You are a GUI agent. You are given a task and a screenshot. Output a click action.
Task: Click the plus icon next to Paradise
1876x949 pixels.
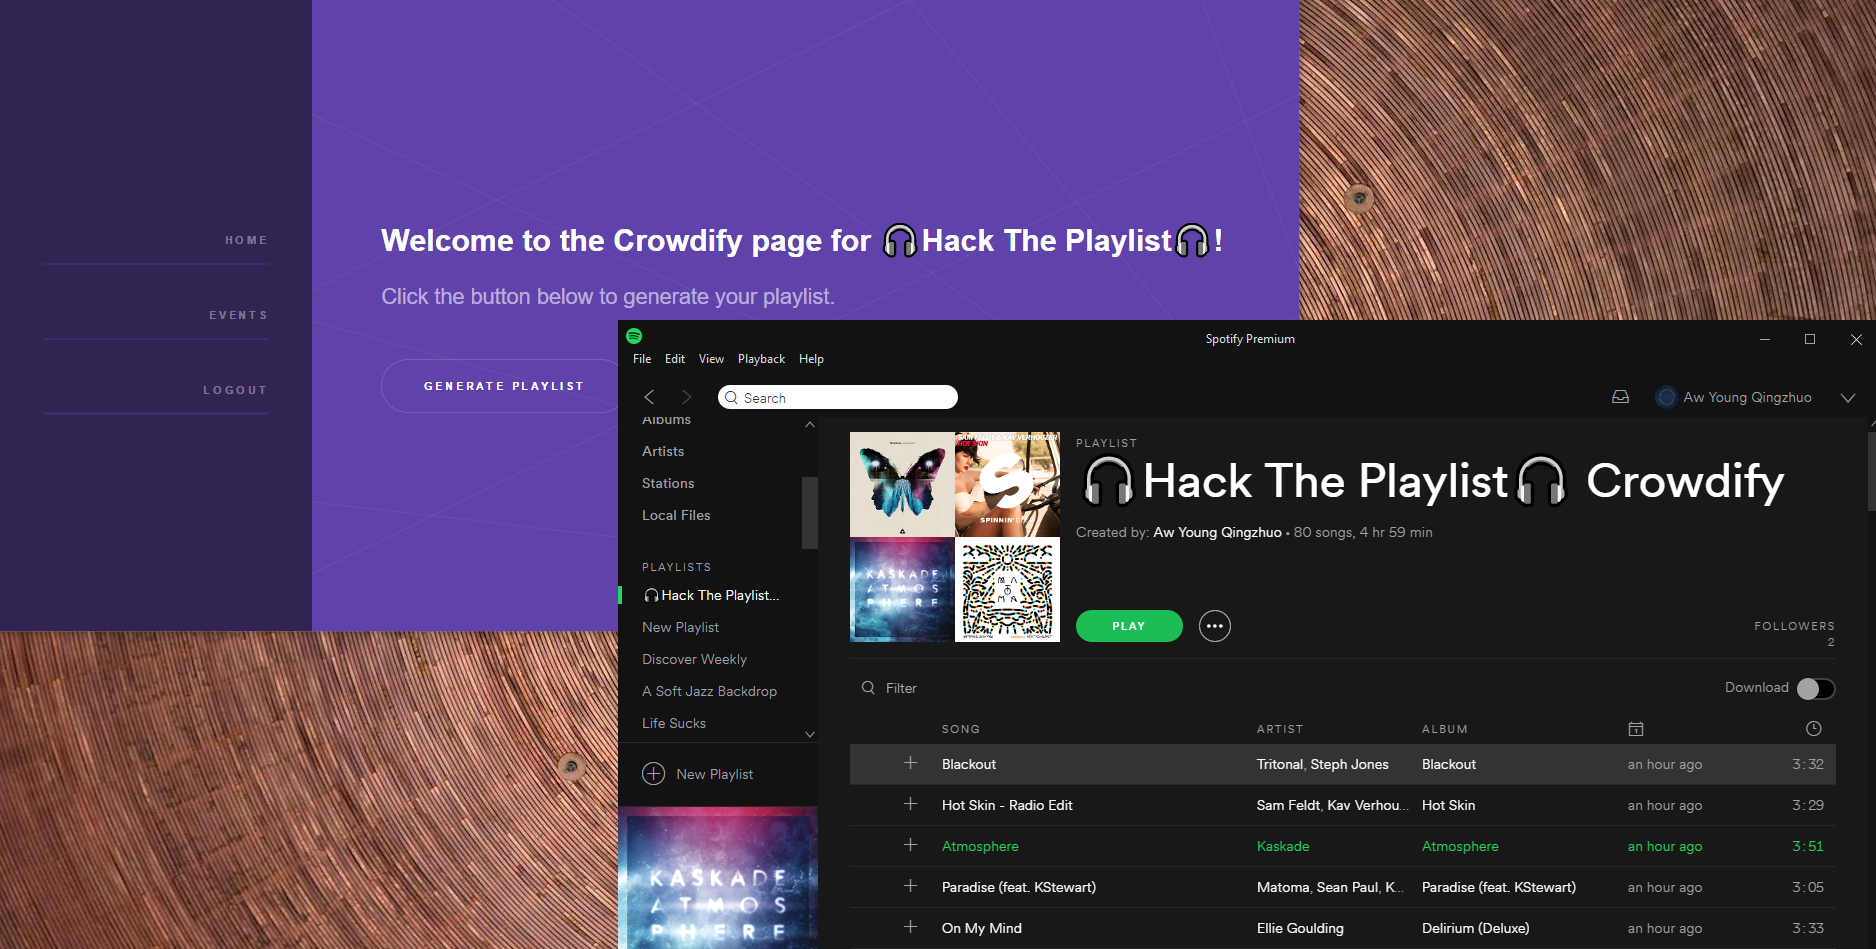[x=910, y=886]
